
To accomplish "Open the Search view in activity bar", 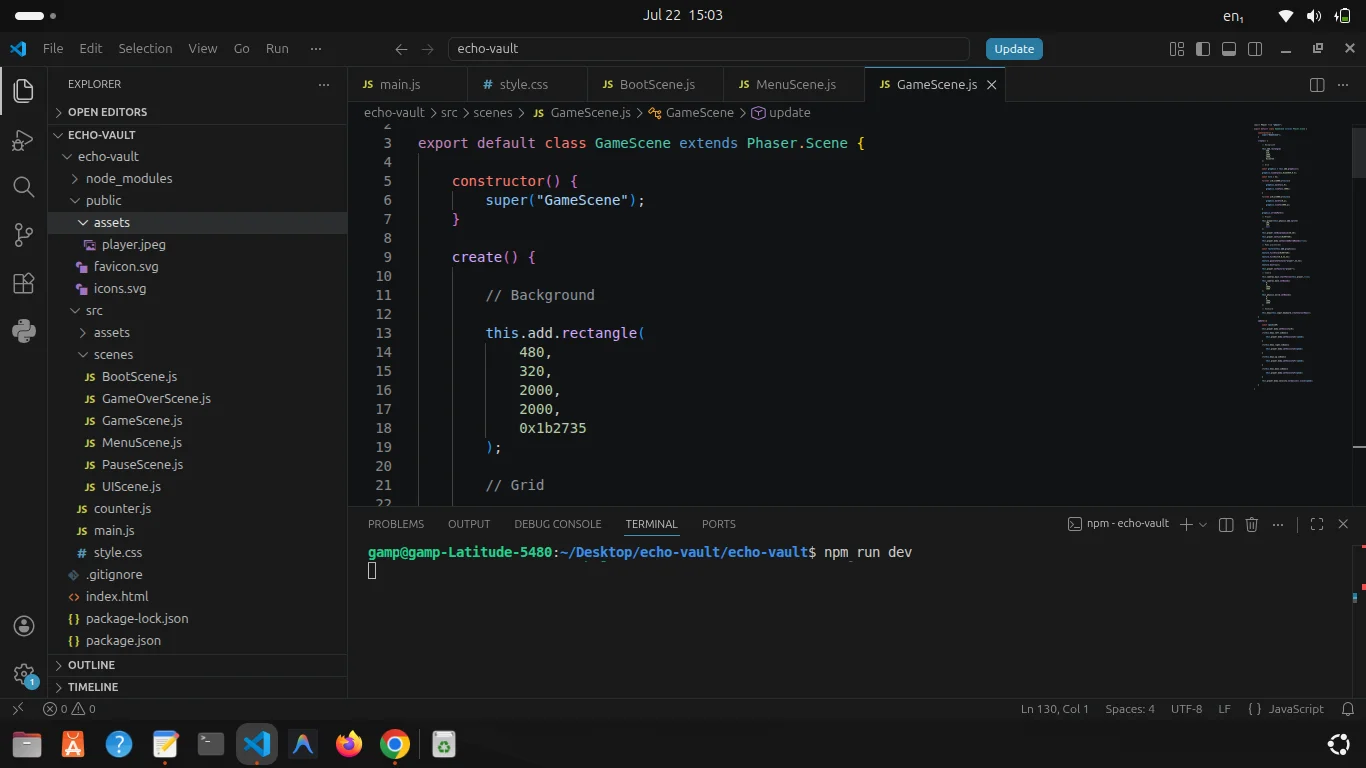I will click(x=24, y=187).
